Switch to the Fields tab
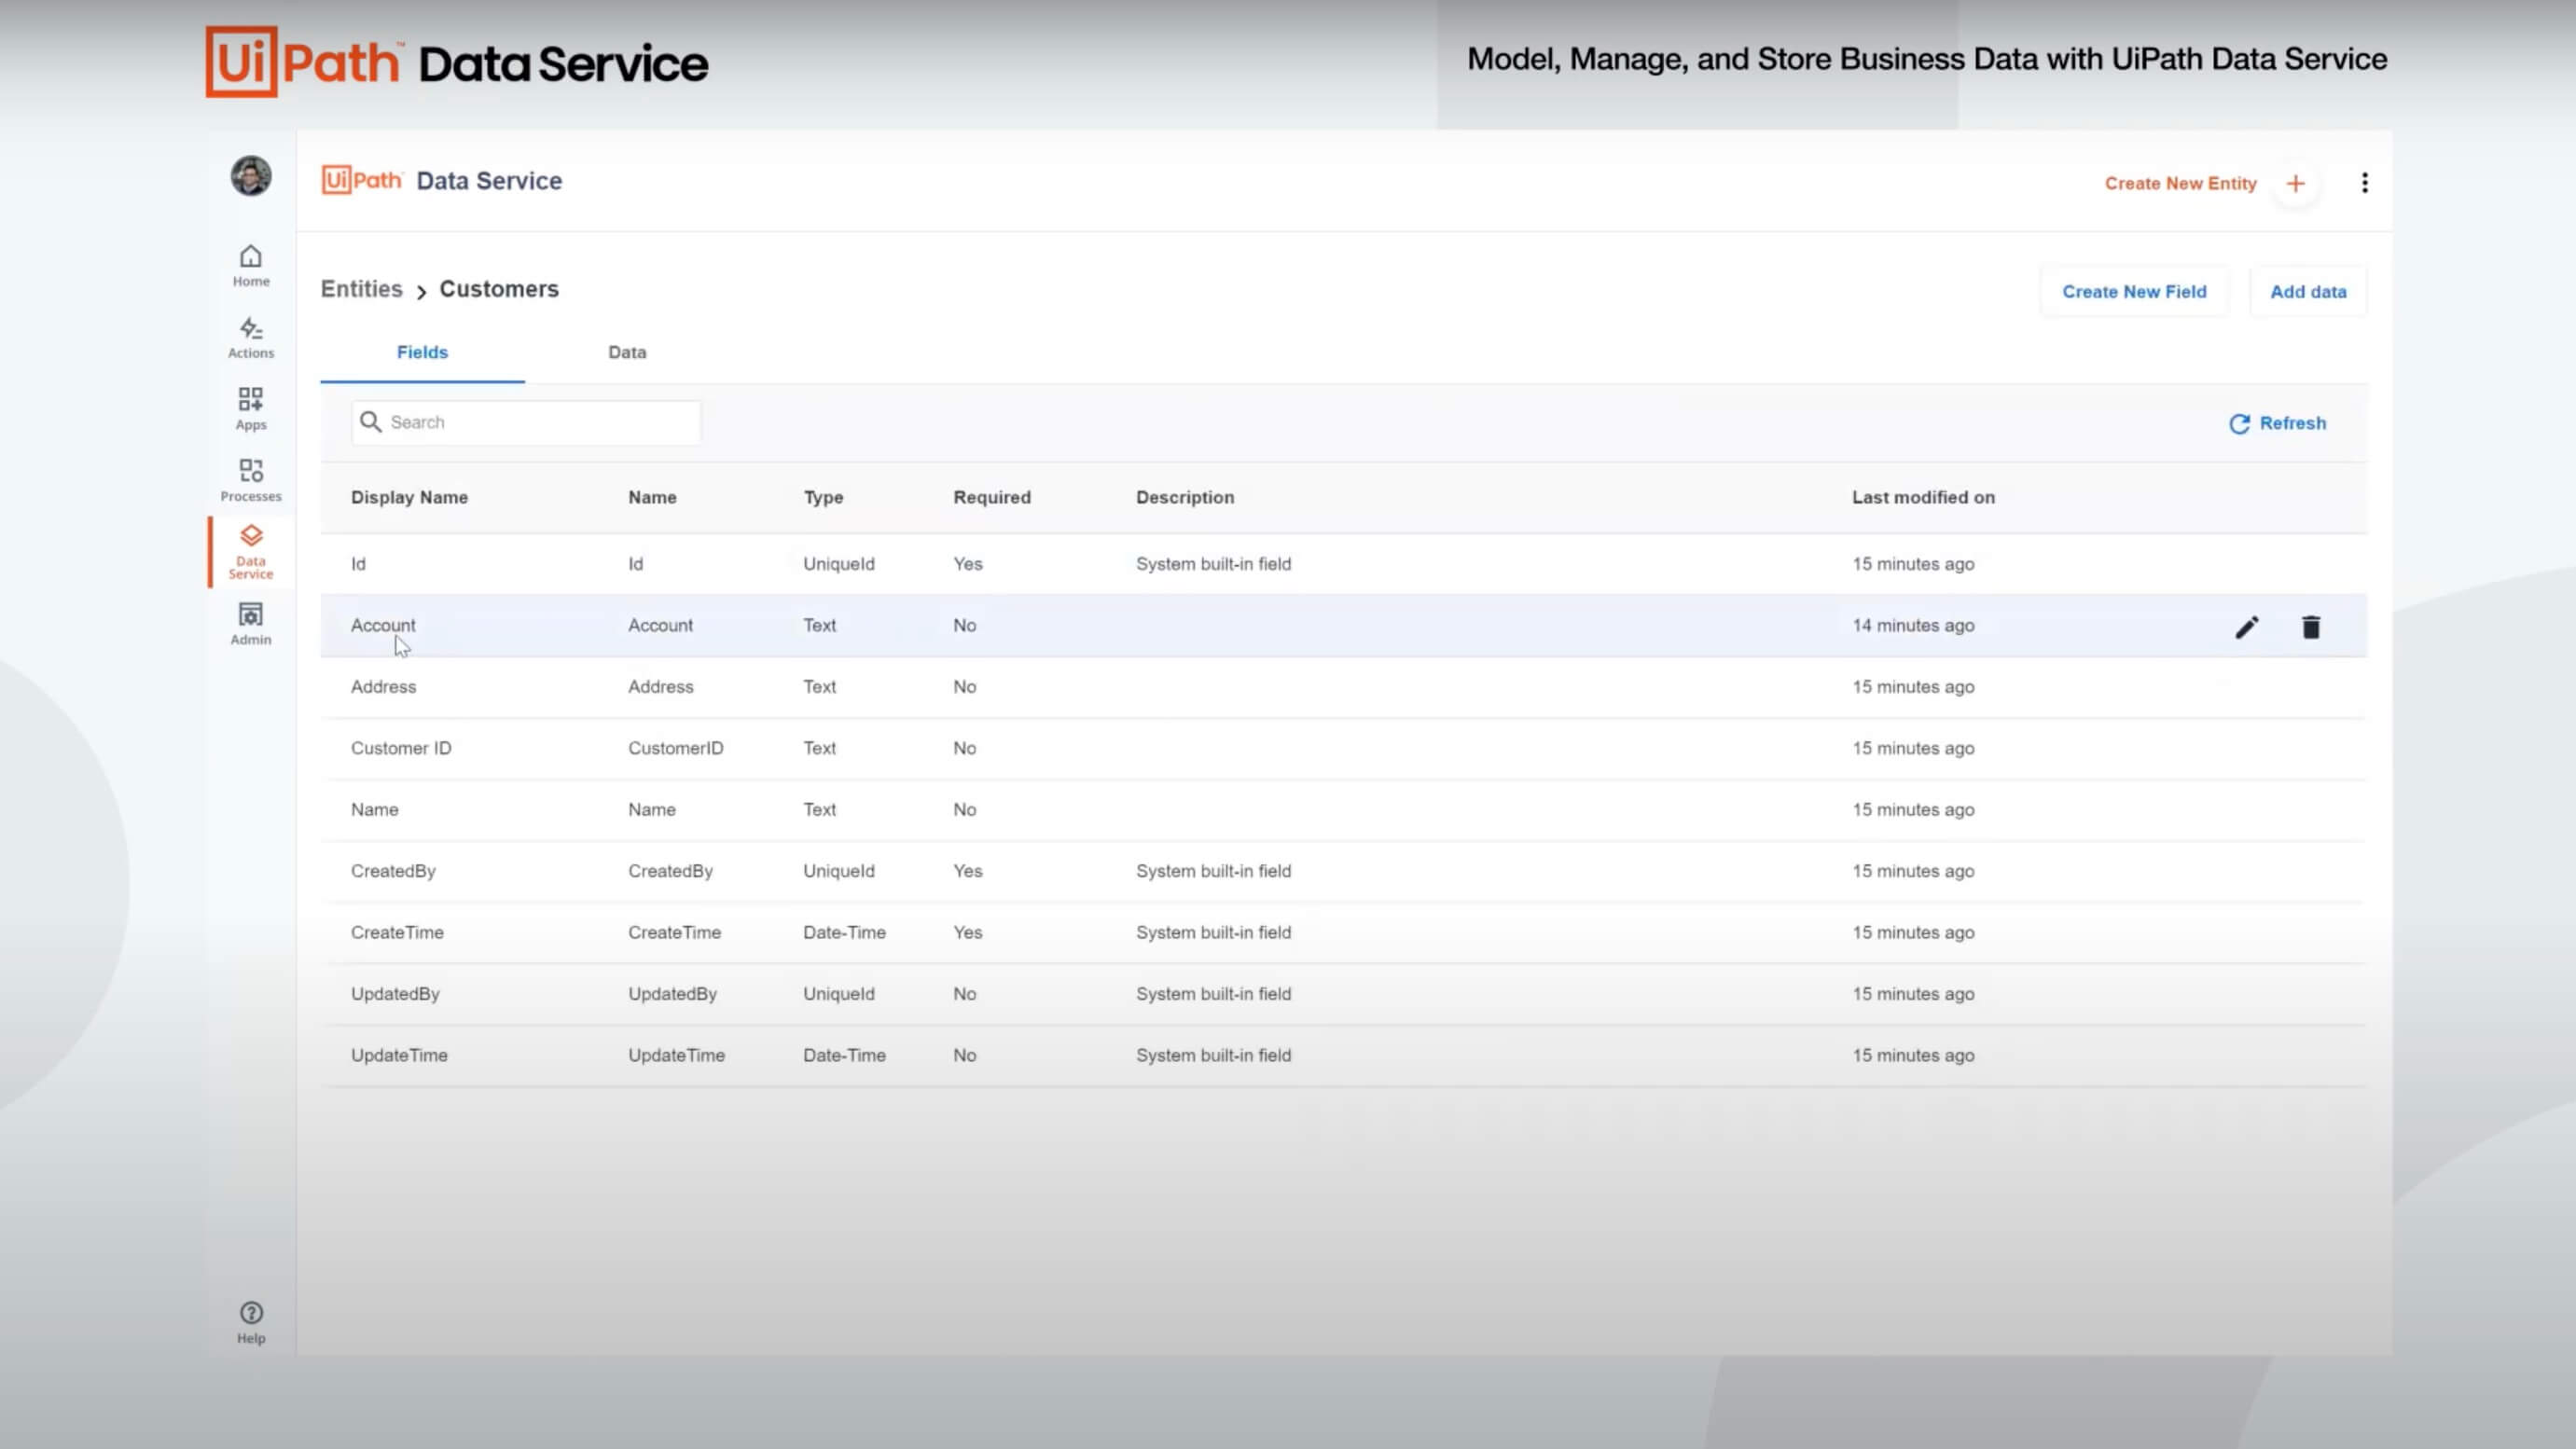This screenshot has height=1449, width=2576. pyautogui.click(x=422, y=352)
